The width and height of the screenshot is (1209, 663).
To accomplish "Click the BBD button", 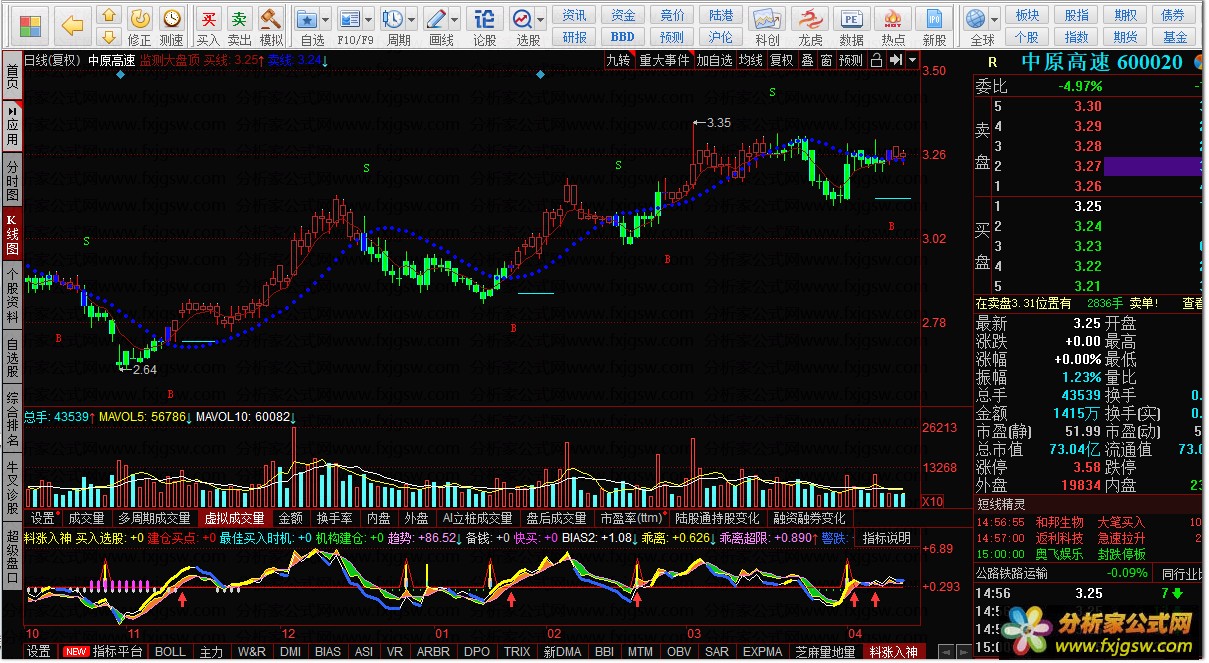I will point(623,37).
